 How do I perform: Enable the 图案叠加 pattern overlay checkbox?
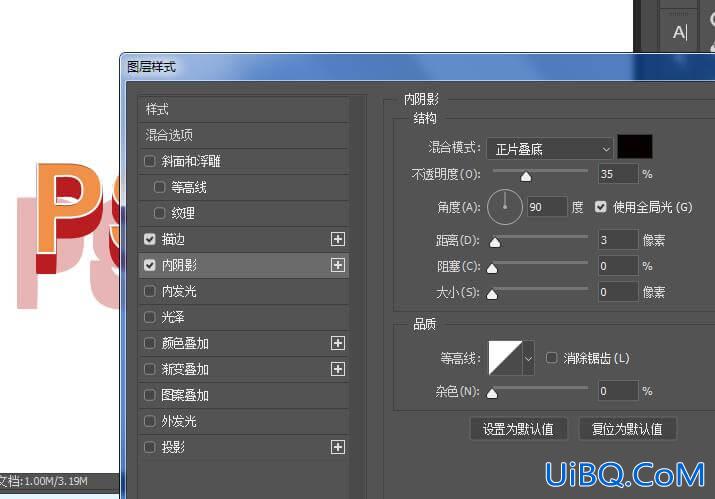pos(150,395)
